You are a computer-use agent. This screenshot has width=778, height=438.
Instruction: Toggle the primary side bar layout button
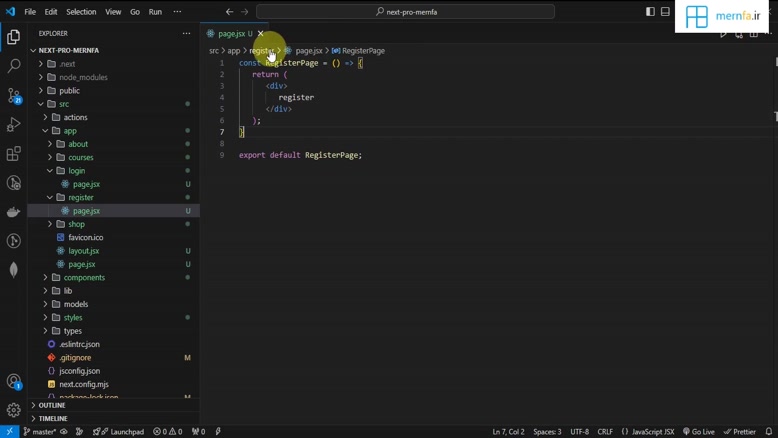[650, 12]
